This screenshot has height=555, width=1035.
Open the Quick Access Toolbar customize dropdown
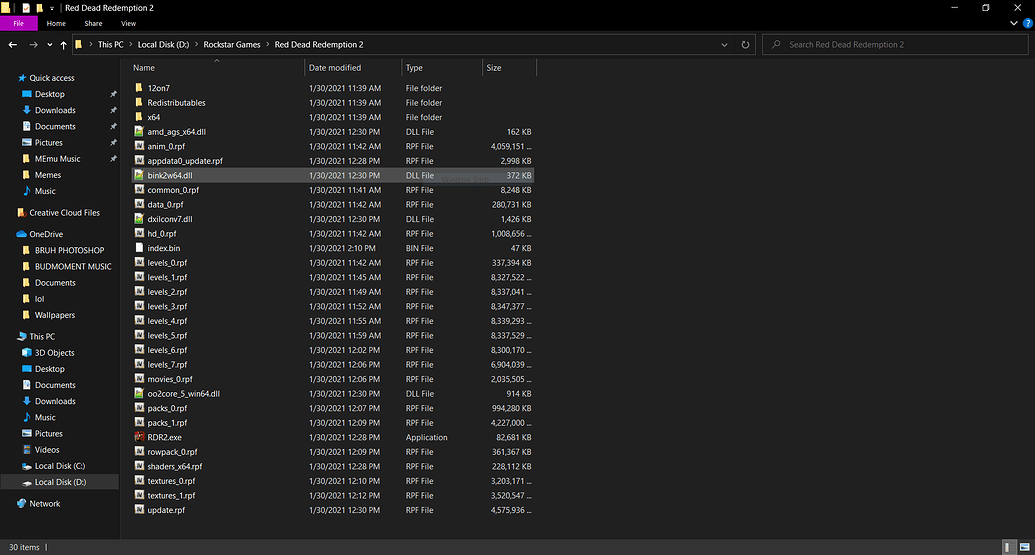[x=51, y=8]
